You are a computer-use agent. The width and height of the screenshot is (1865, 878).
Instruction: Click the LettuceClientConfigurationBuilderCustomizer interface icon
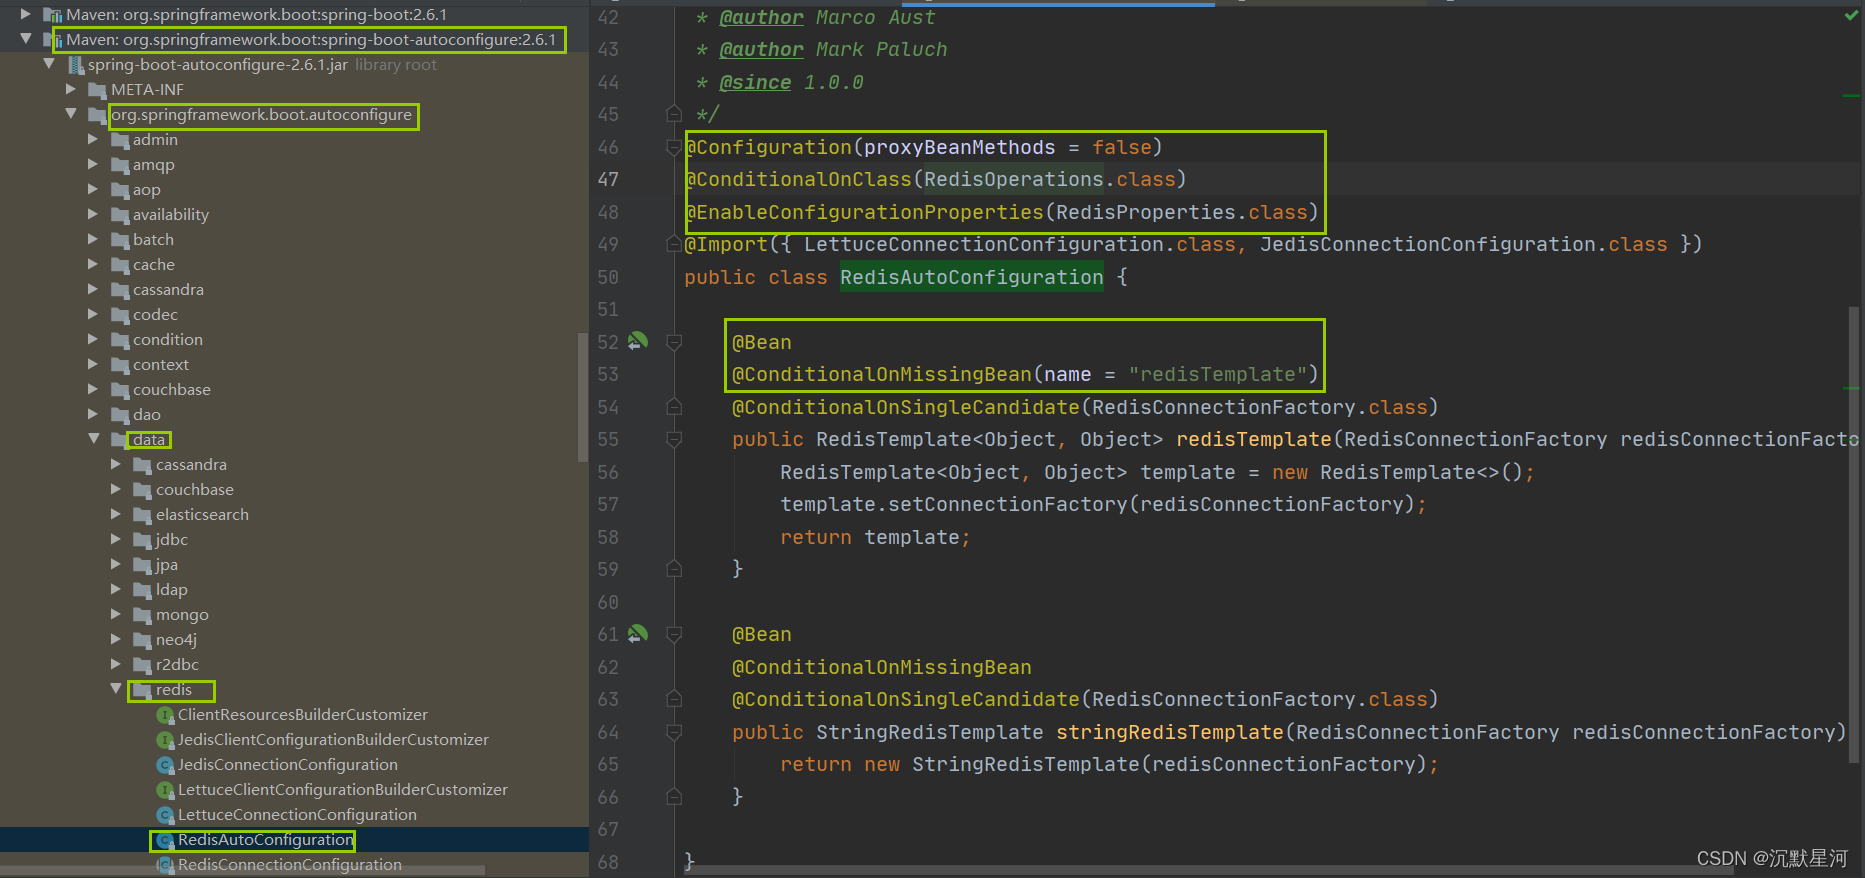coord(166,790)
